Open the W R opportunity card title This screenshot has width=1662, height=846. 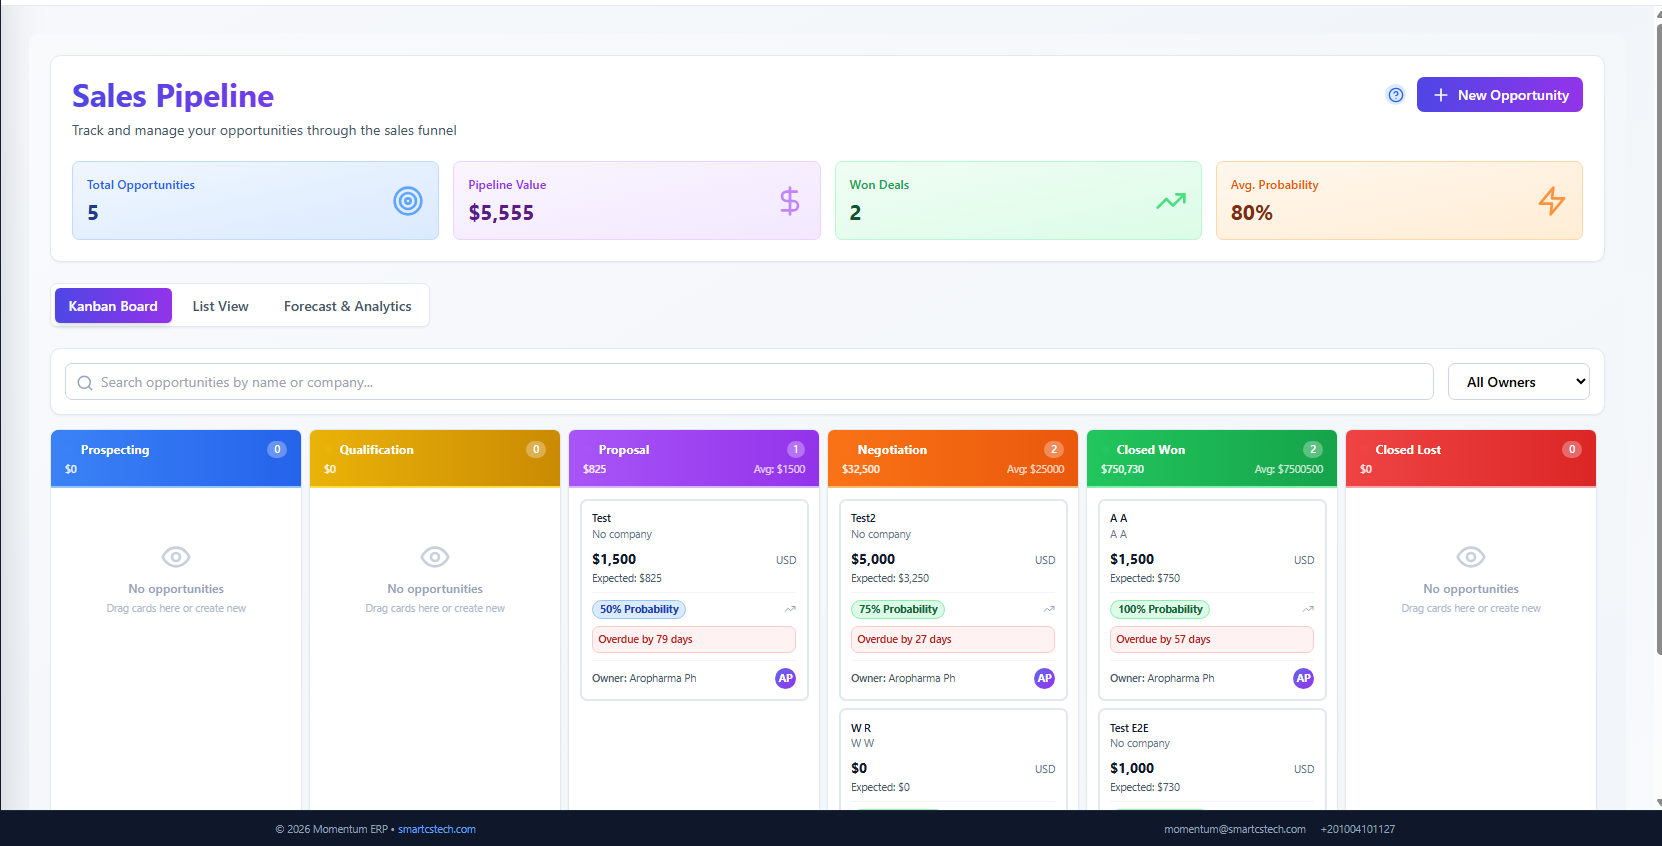(x=861, y=728)
